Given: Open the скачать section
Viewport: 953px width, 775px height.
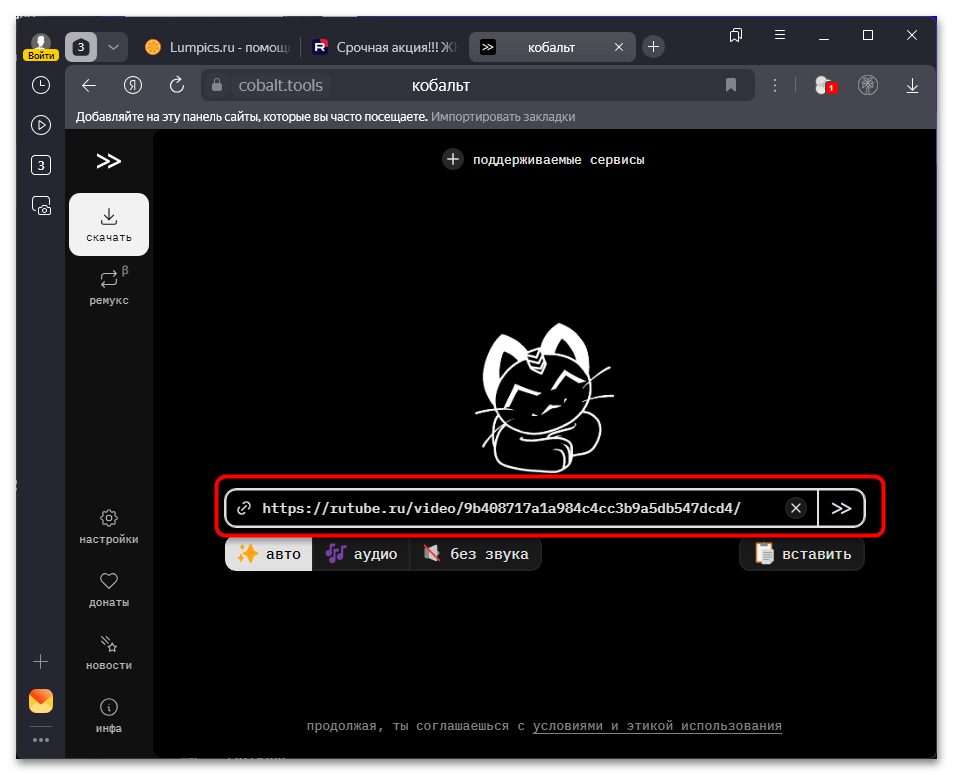Looking at the screenshot, I should point(109,224).
